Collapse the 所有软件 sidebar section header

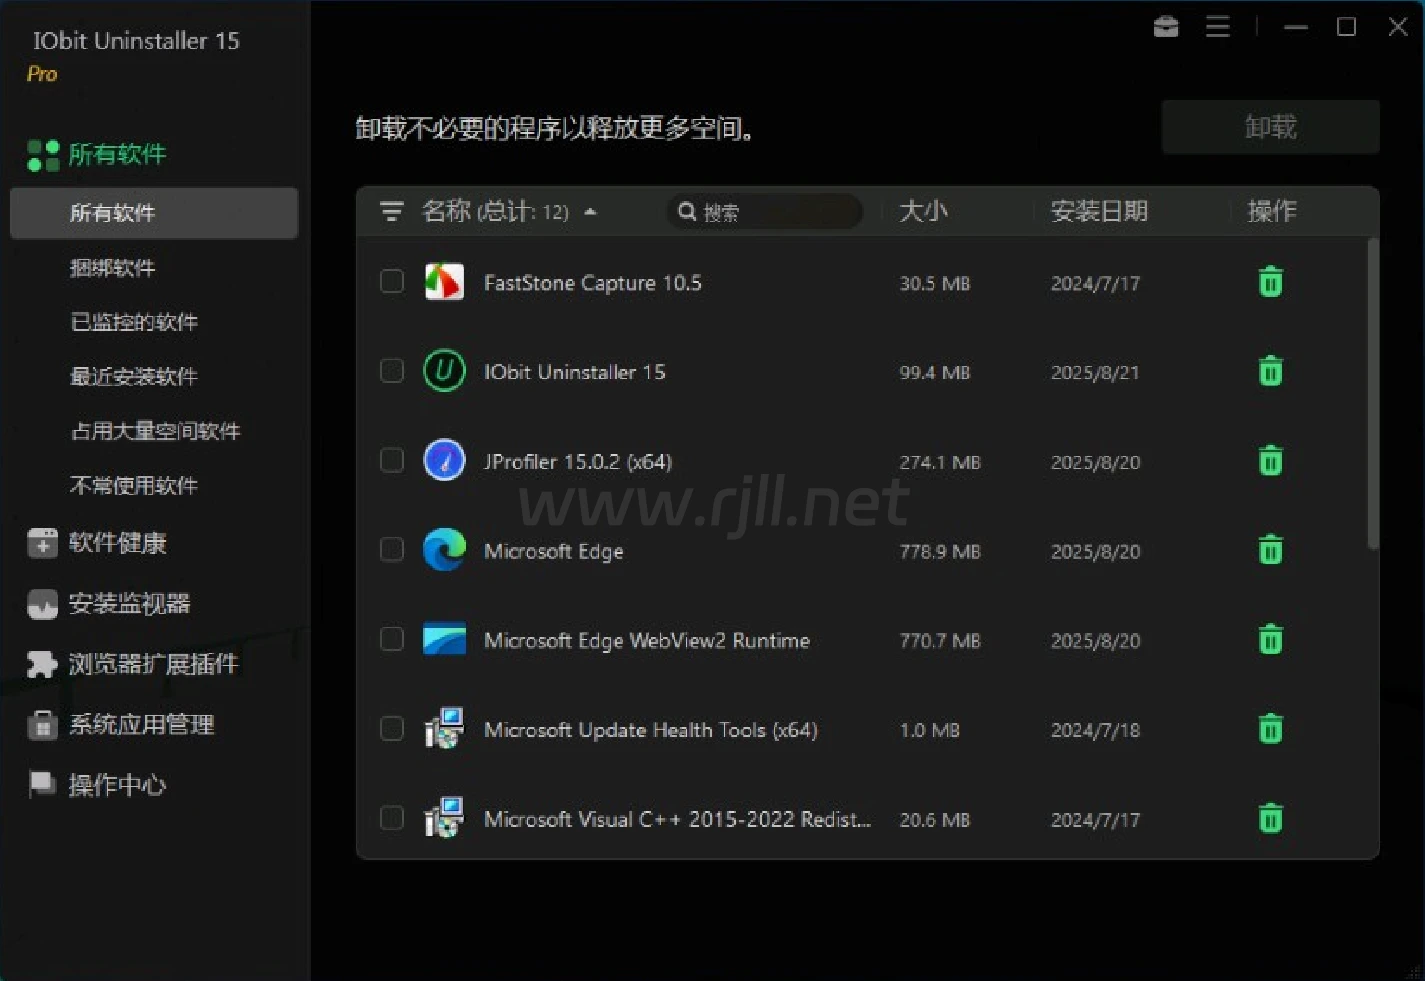tap(116, 154)
